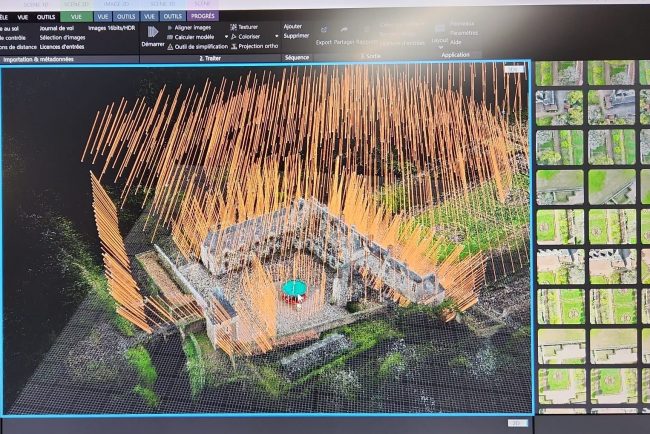Select the first thumbnail in the second image row

(559, 107)
